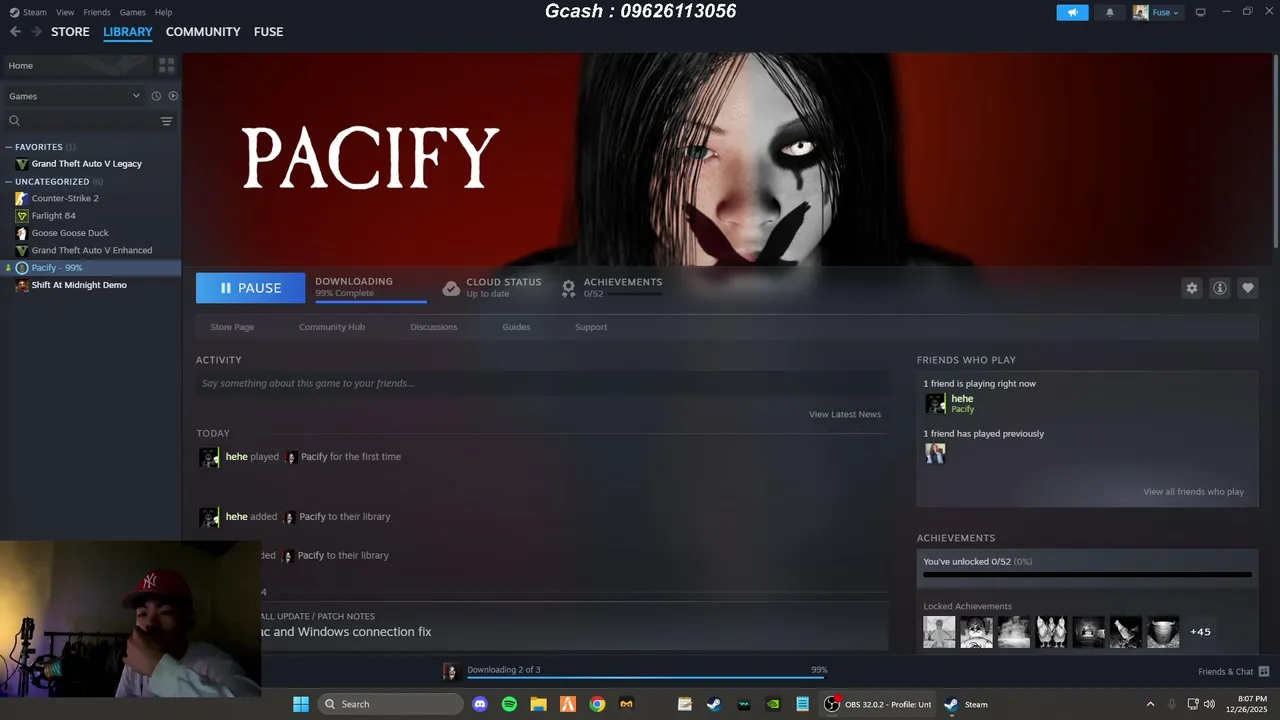Screen dimensions: 1280x720
Task: Click the three-chickens locked achievement
Action: point(1052,632)
